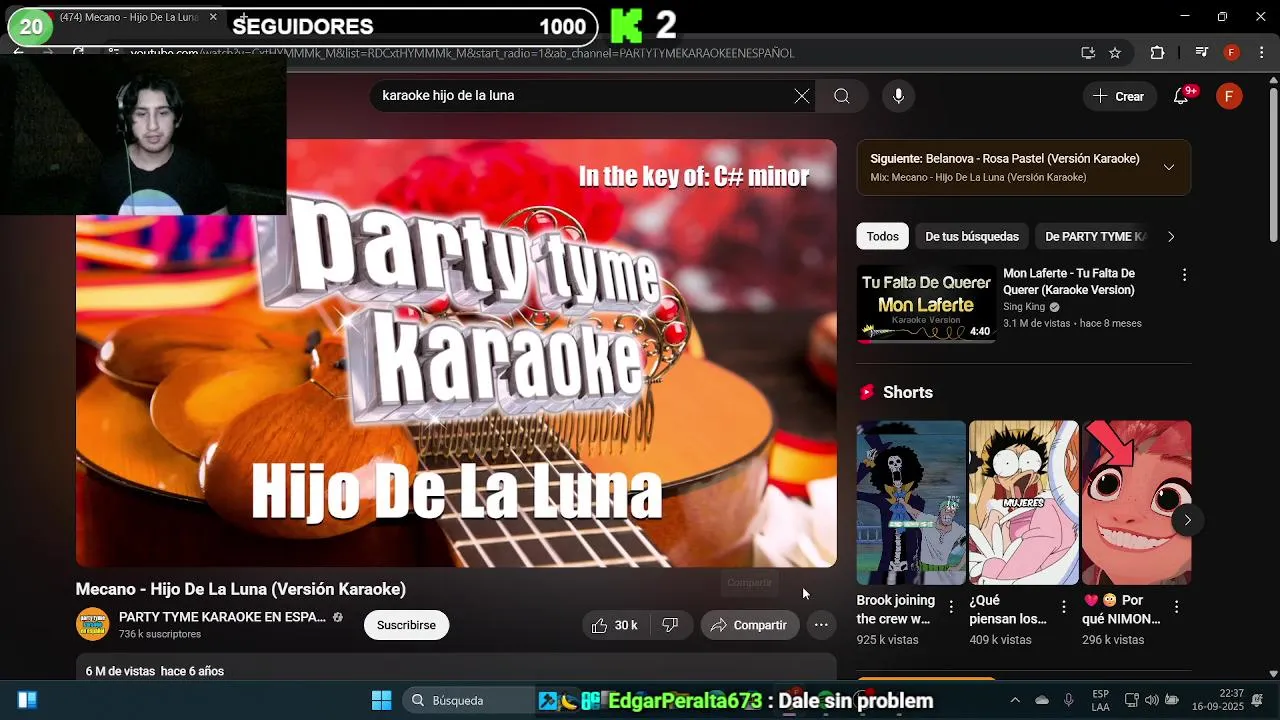The image size is (1280, 720).
Task: Show hidden system tray icons
Action: 1015,700
